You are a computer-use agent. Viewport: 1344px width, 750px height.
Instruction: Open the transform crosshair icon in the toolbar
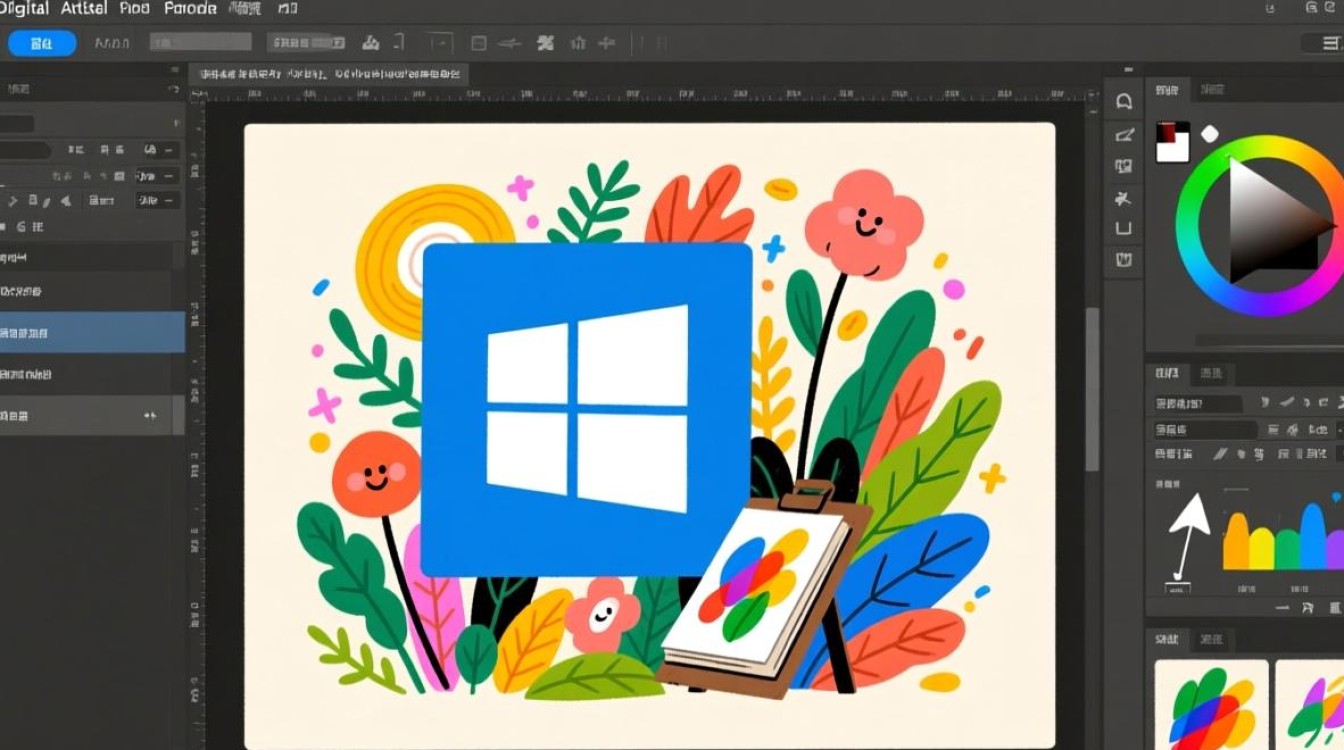tap(604, 43)
